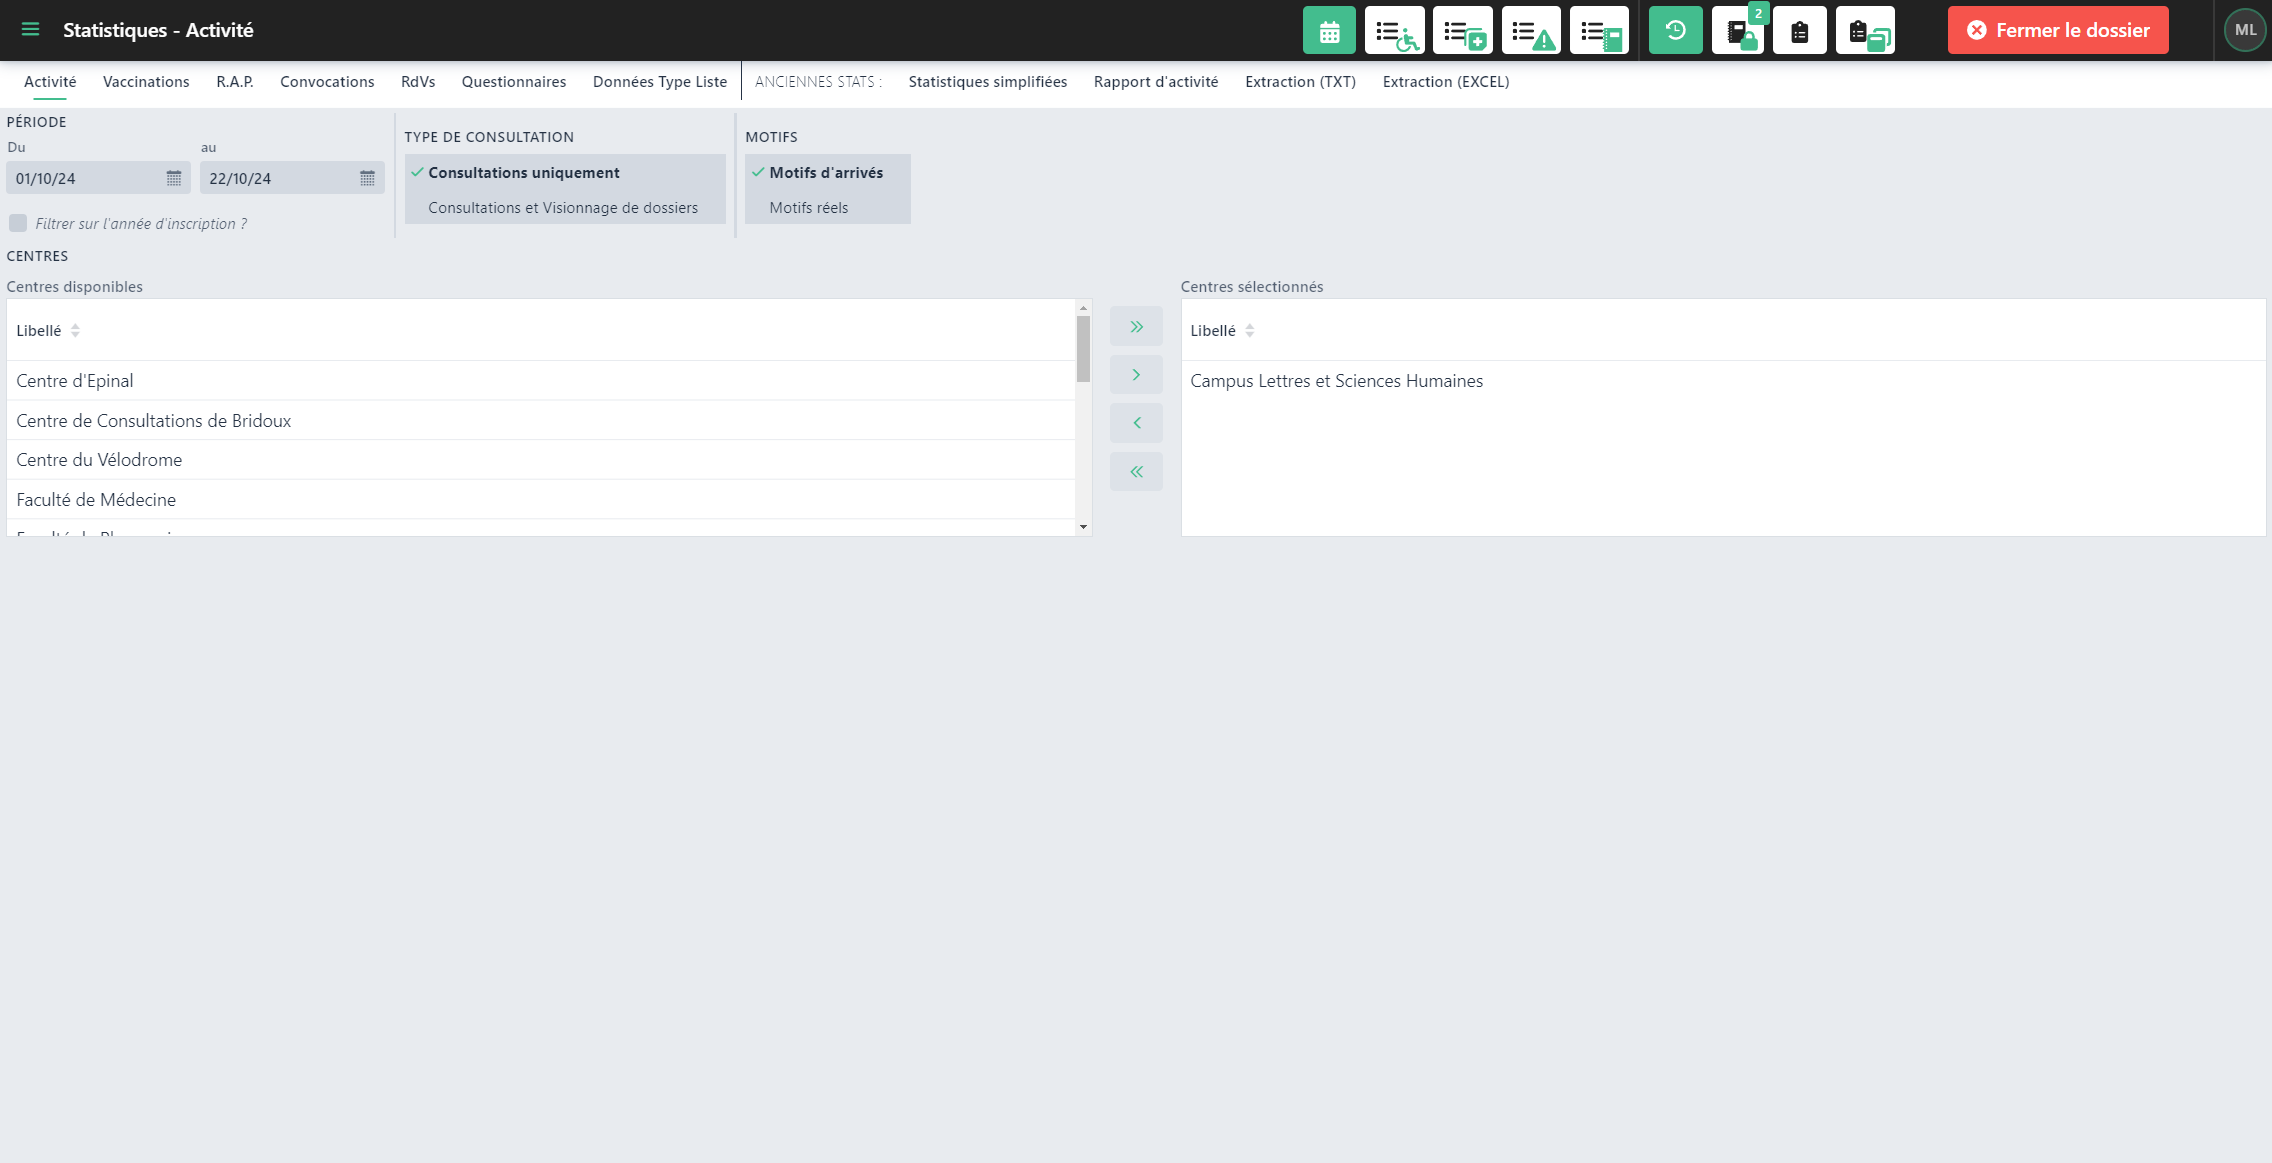Open locked notebook icon with badge 2
Image resolution: width=2272 pixels, height=1163 pixels.
pyautogui.click(x=1738, y=31)
